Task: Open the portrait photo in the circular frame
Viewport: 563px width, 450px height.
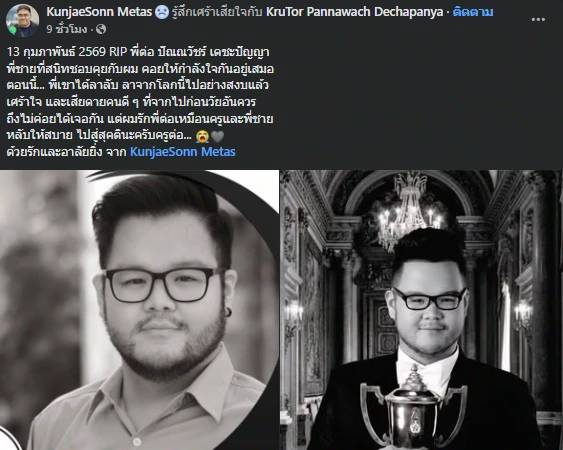Action: pos(139,310)
